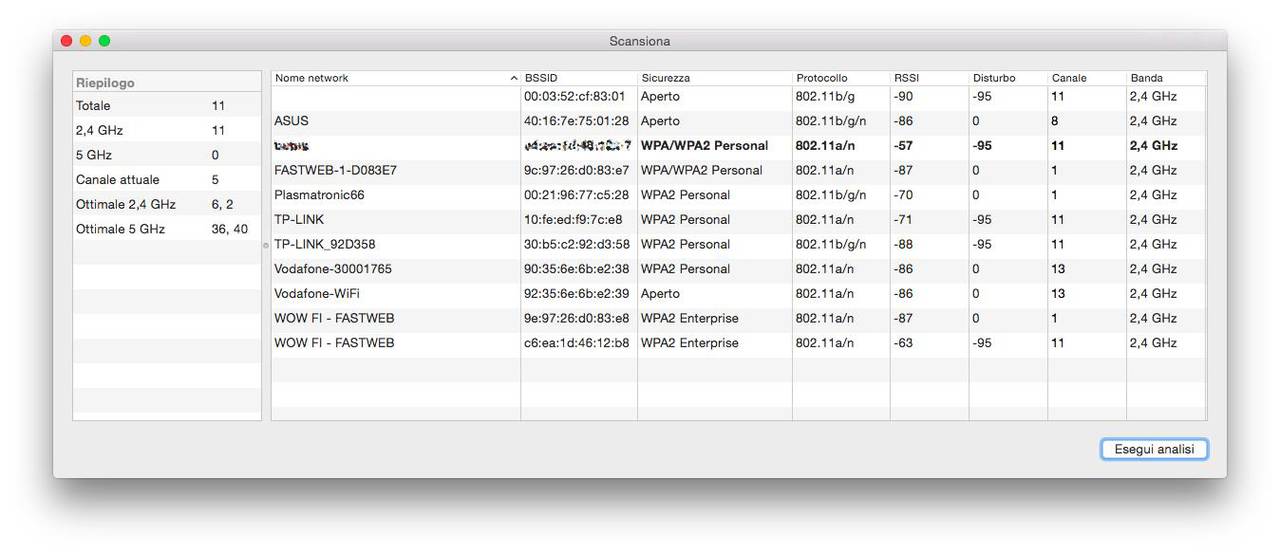Minimize the window using the yellow button
The image size is (1280, 554).
point(86,41)
